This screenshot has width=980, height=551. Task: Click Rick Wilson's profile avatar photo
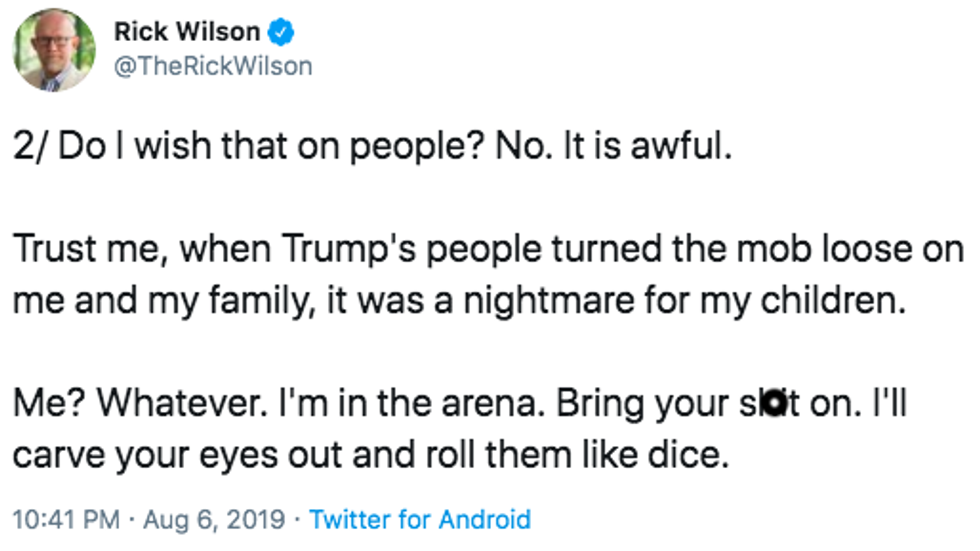[55, 49]
